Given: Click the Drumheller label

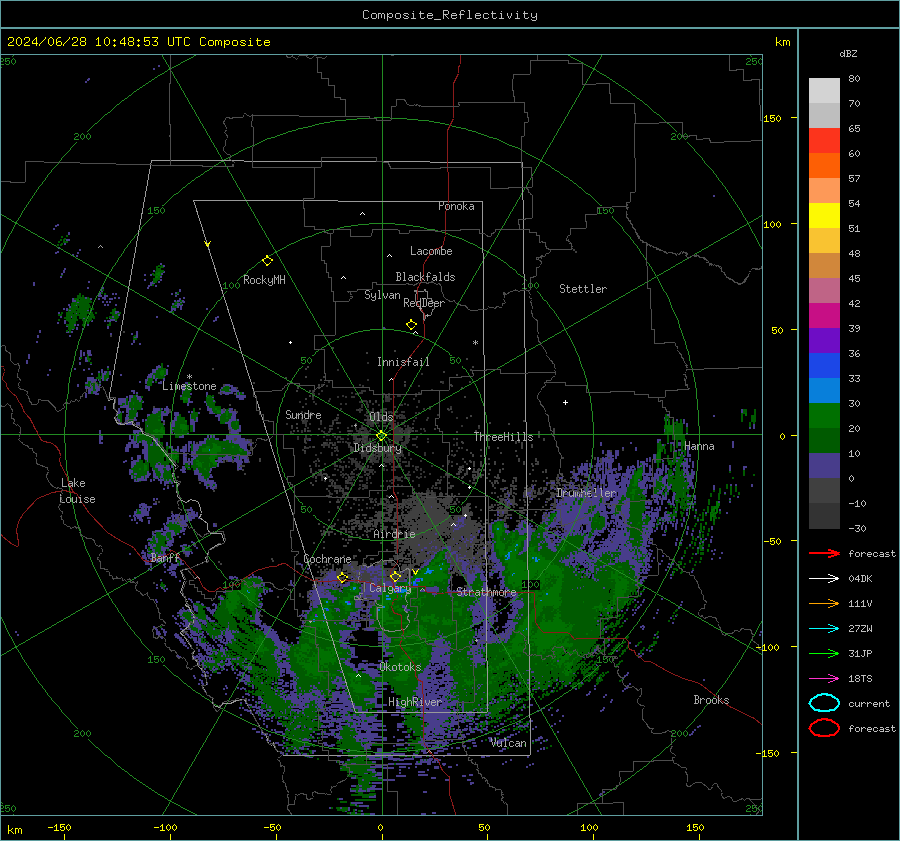Looking at the screenshot, I should tap(586, 493).
